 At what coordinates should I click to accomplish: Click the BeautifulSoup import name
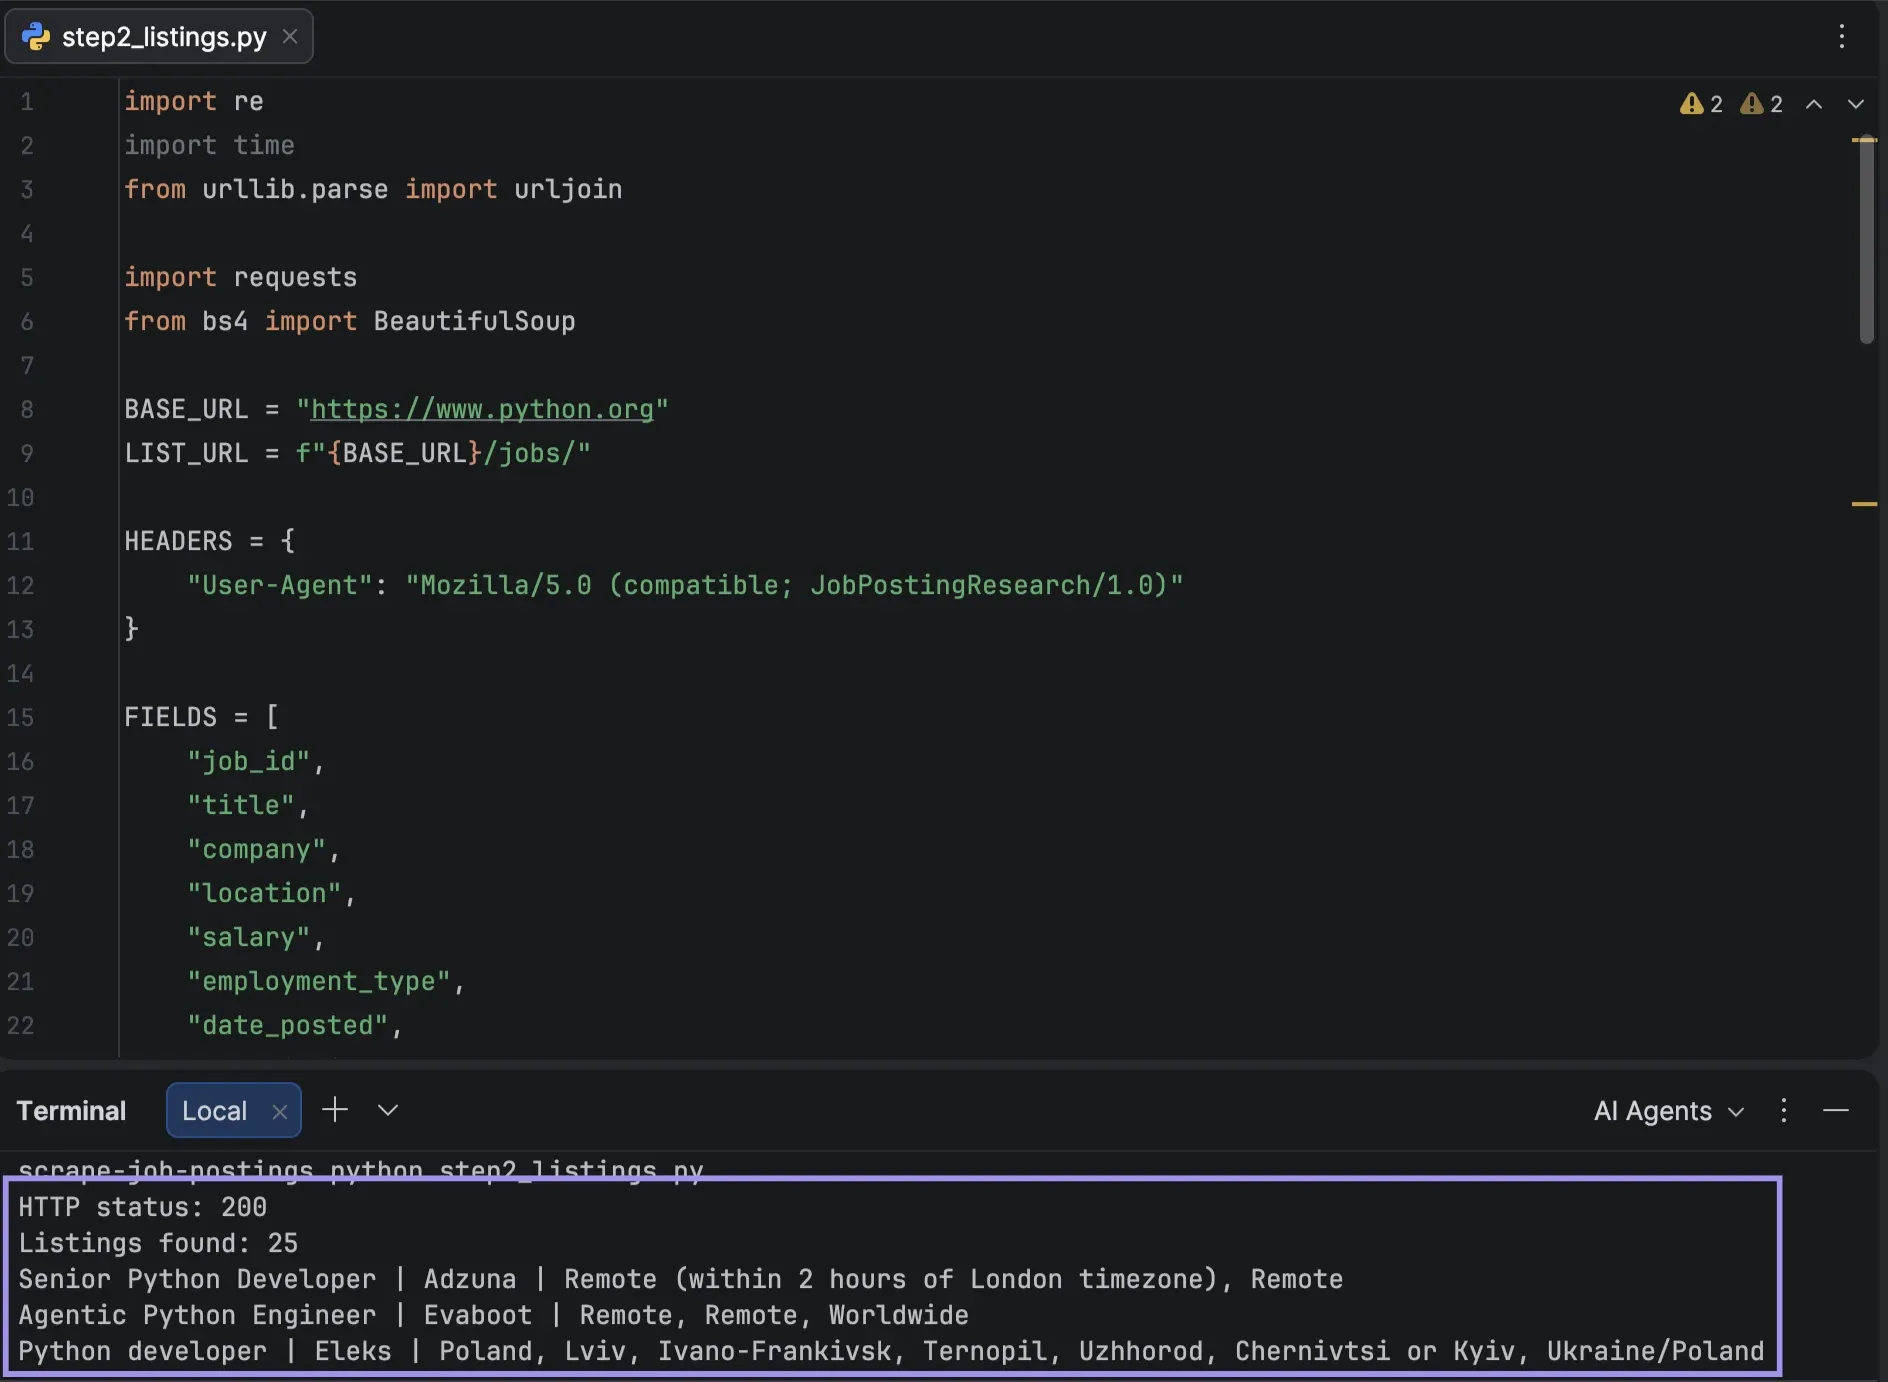tap(474, 321)
